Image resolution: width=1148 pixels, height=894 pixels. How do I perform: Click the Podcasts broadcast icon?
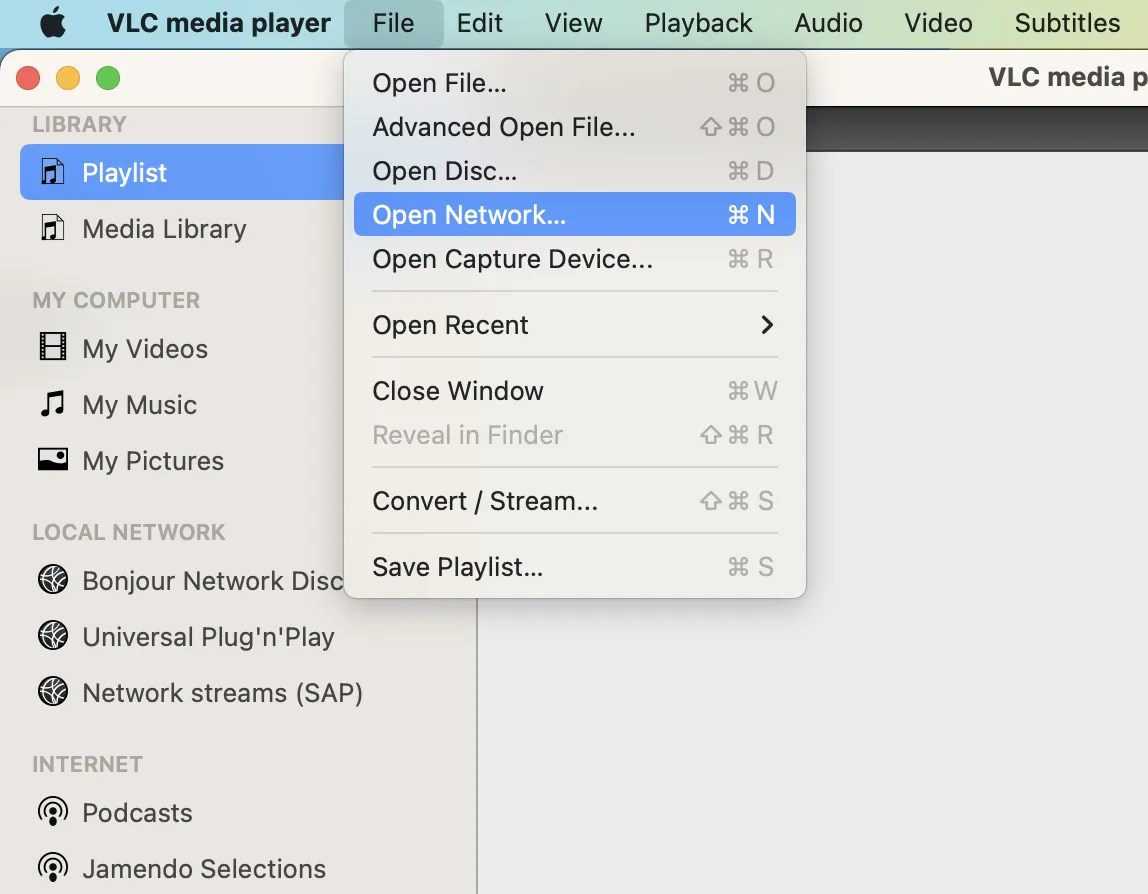click(53, 811)
